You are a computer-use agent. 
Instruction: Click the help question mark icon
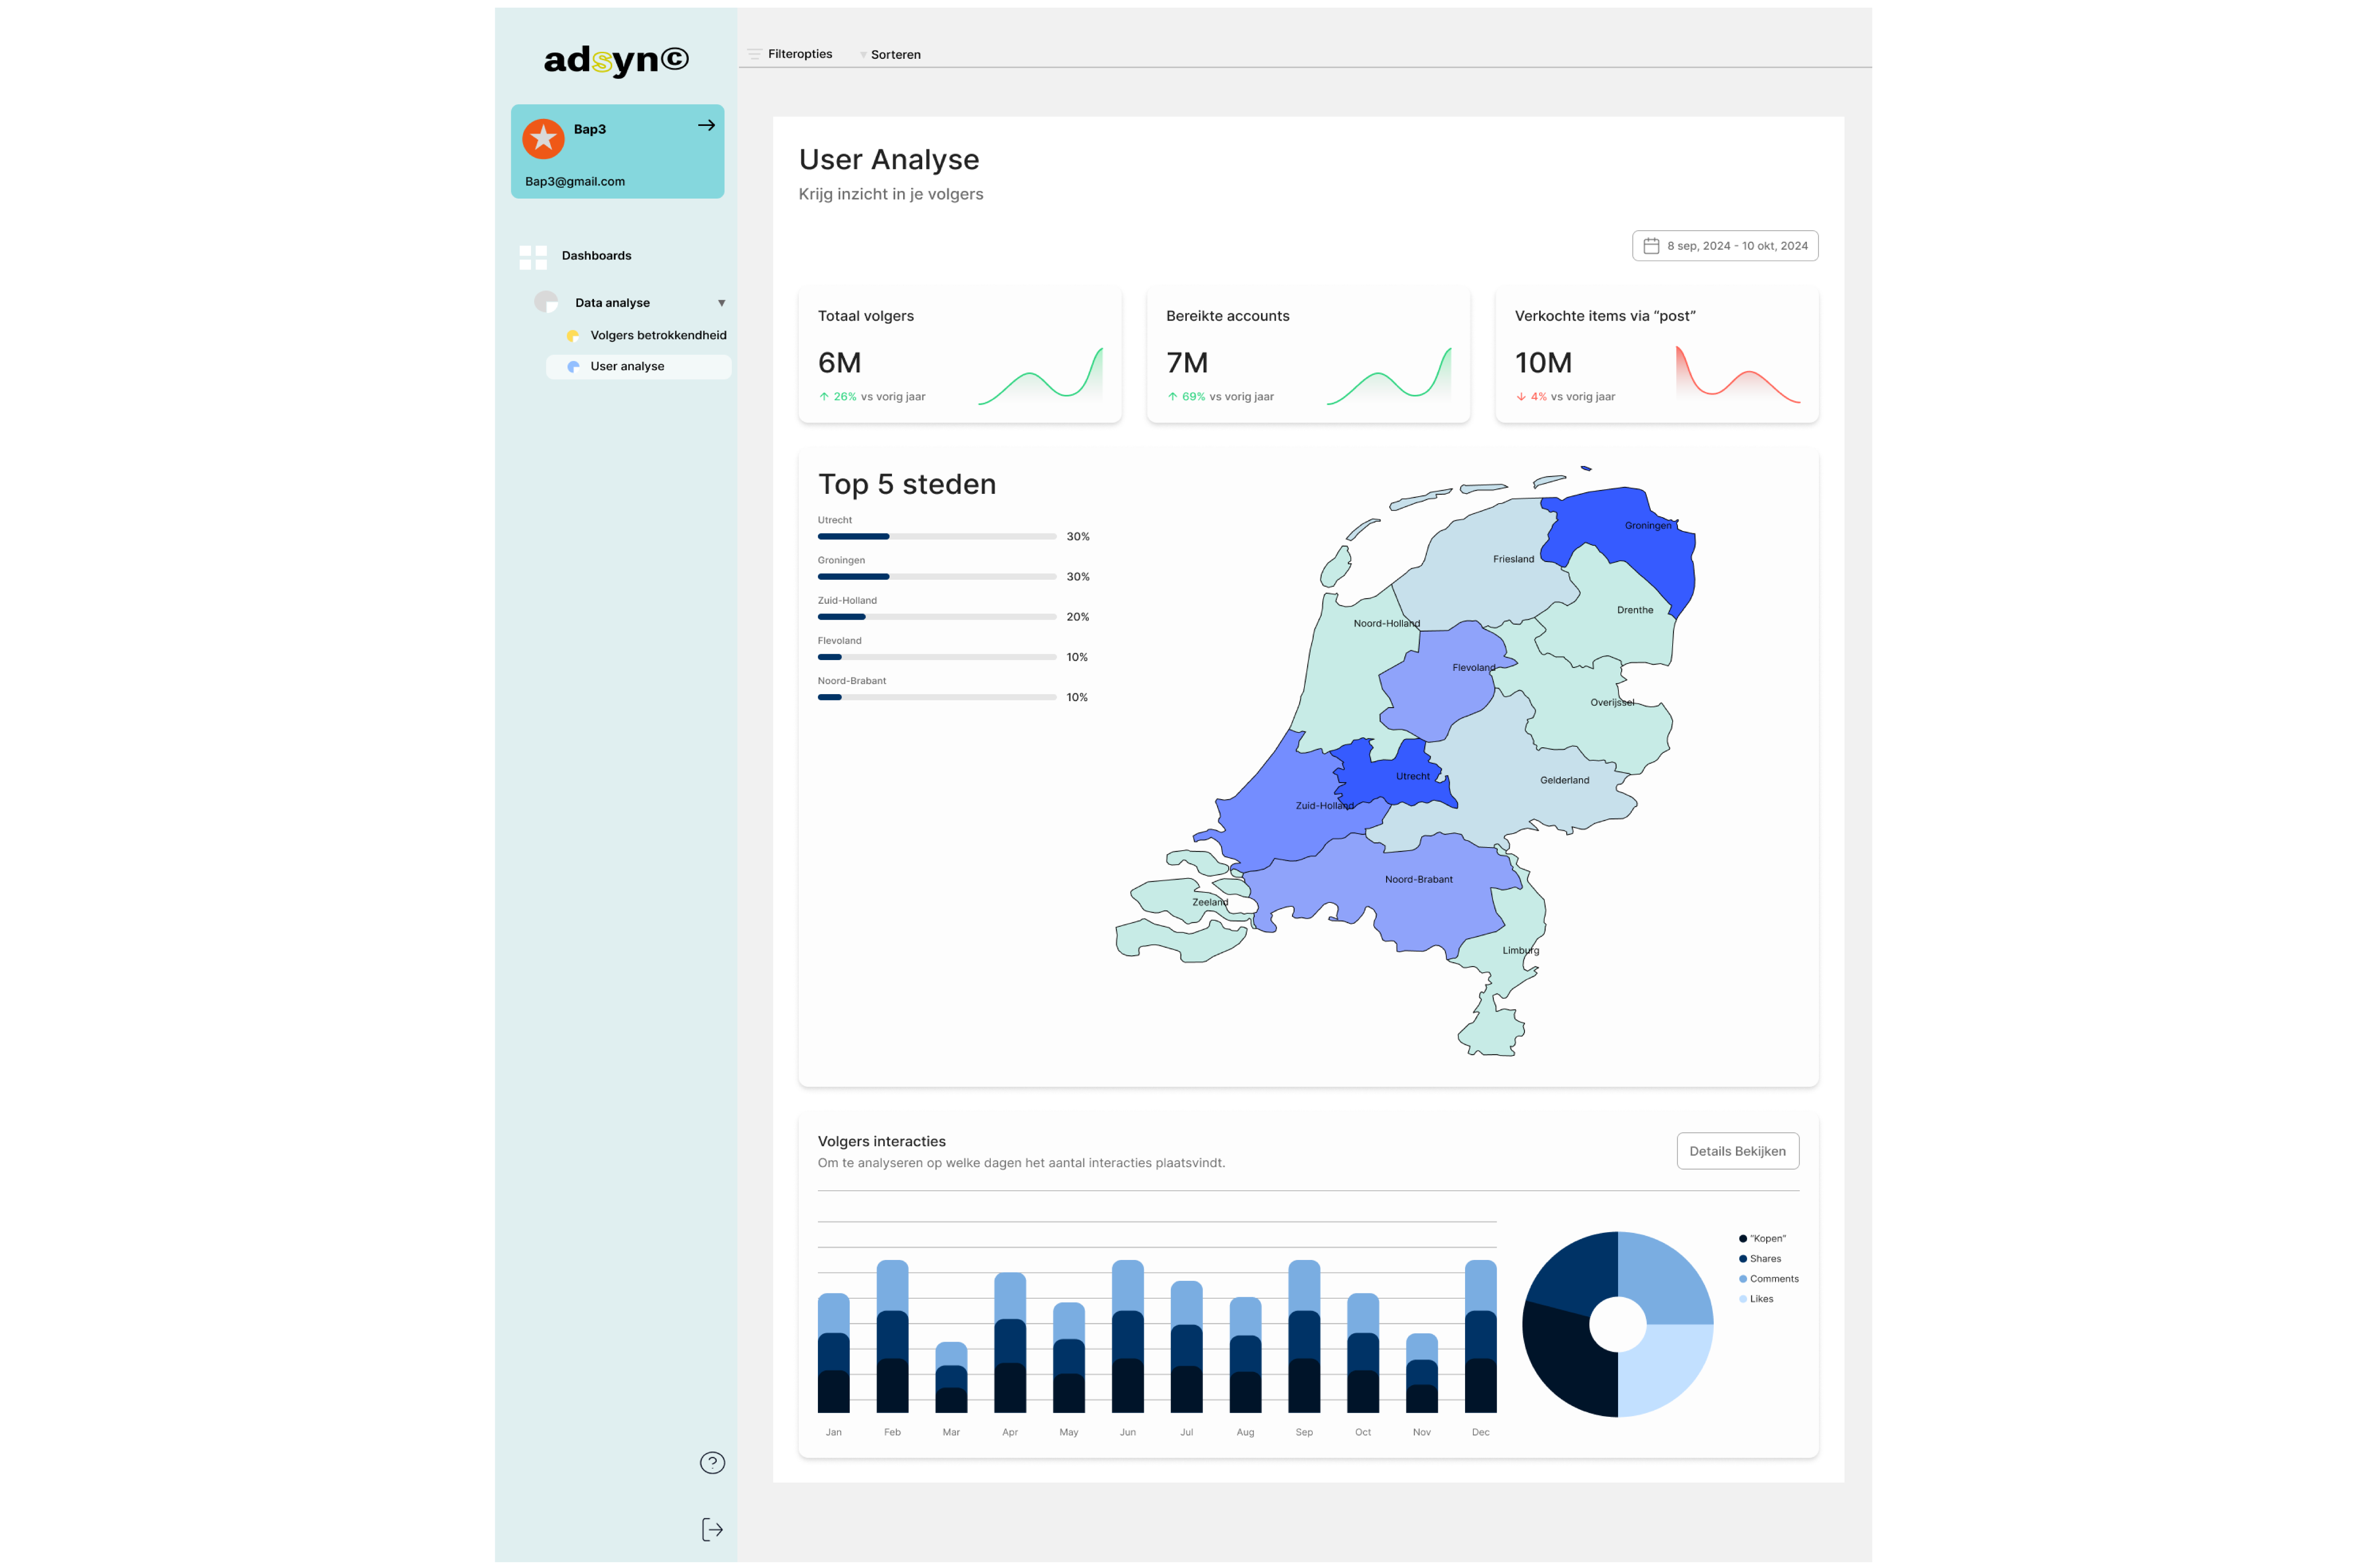[712, 1463]
